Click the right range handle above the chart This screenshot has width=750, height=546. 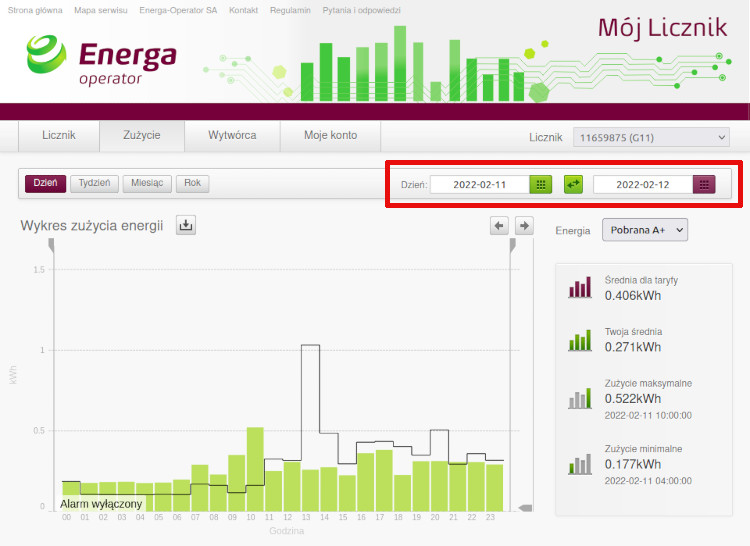(x=512, y=246)
